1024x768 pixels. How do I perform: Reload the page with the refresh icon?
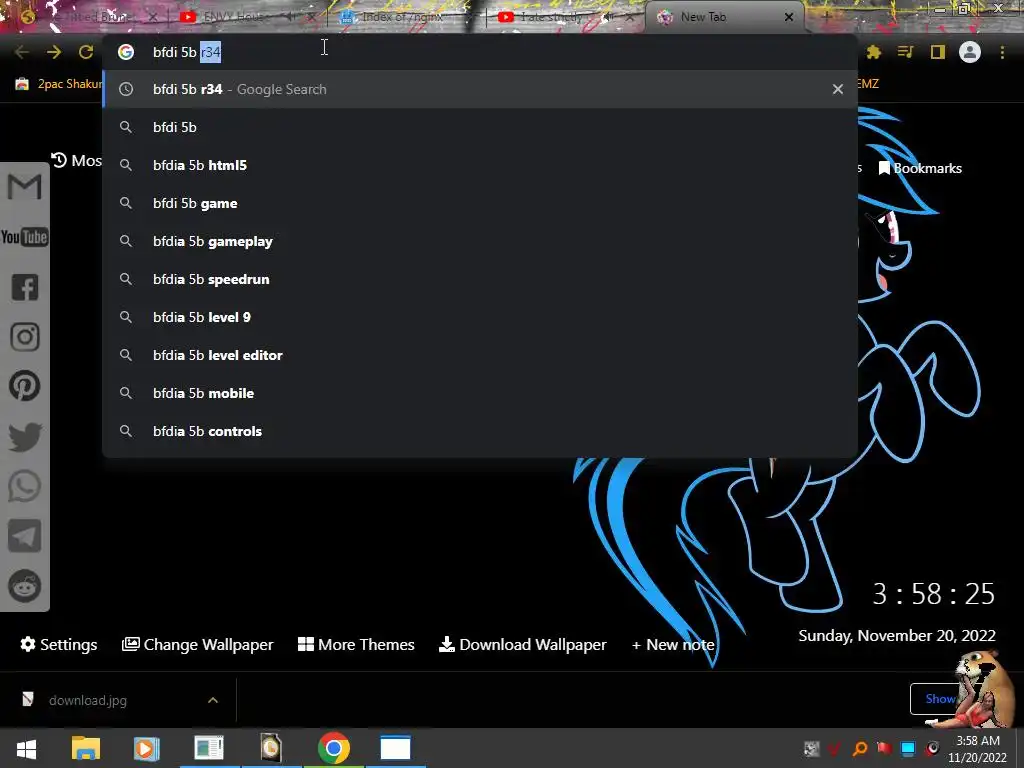tap(86, 52)
